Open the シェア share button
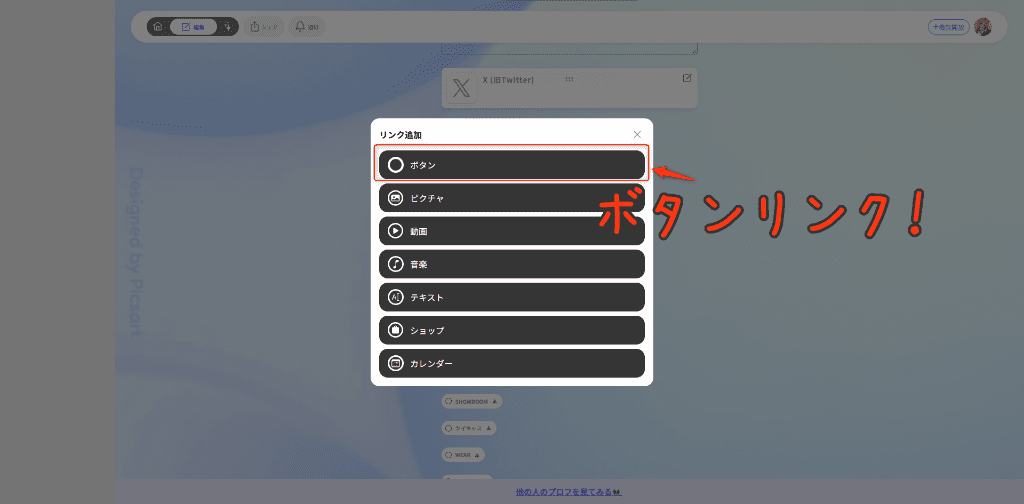 tap(263, 27)
